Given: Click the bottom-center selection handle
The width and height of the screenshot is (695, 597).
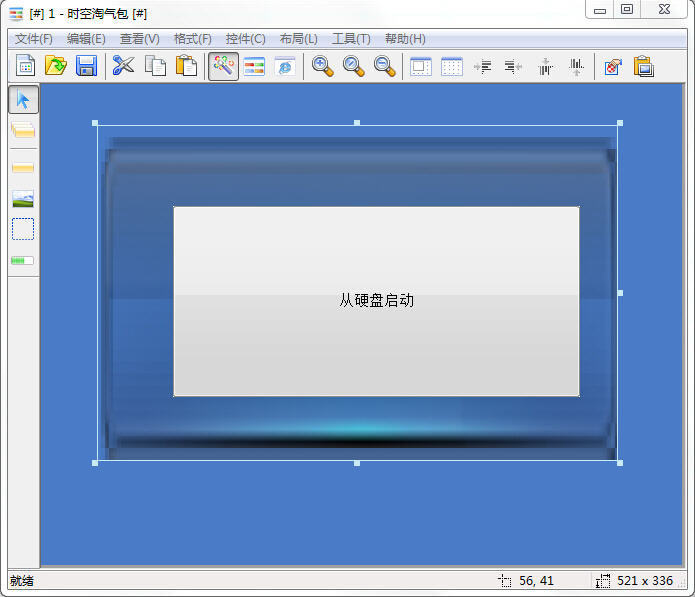Looking at the screenshot, I should tap(357, 463).
